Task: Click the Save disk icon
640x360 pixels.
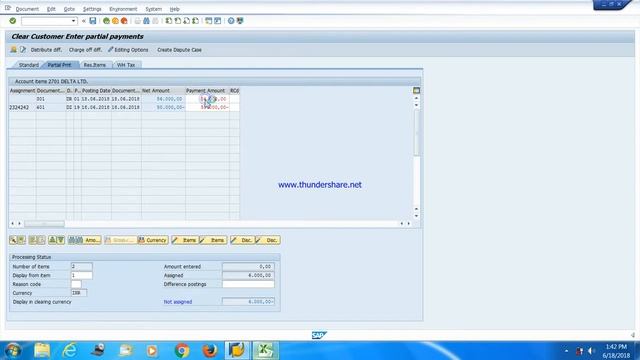Action: [x=93, y=21]
